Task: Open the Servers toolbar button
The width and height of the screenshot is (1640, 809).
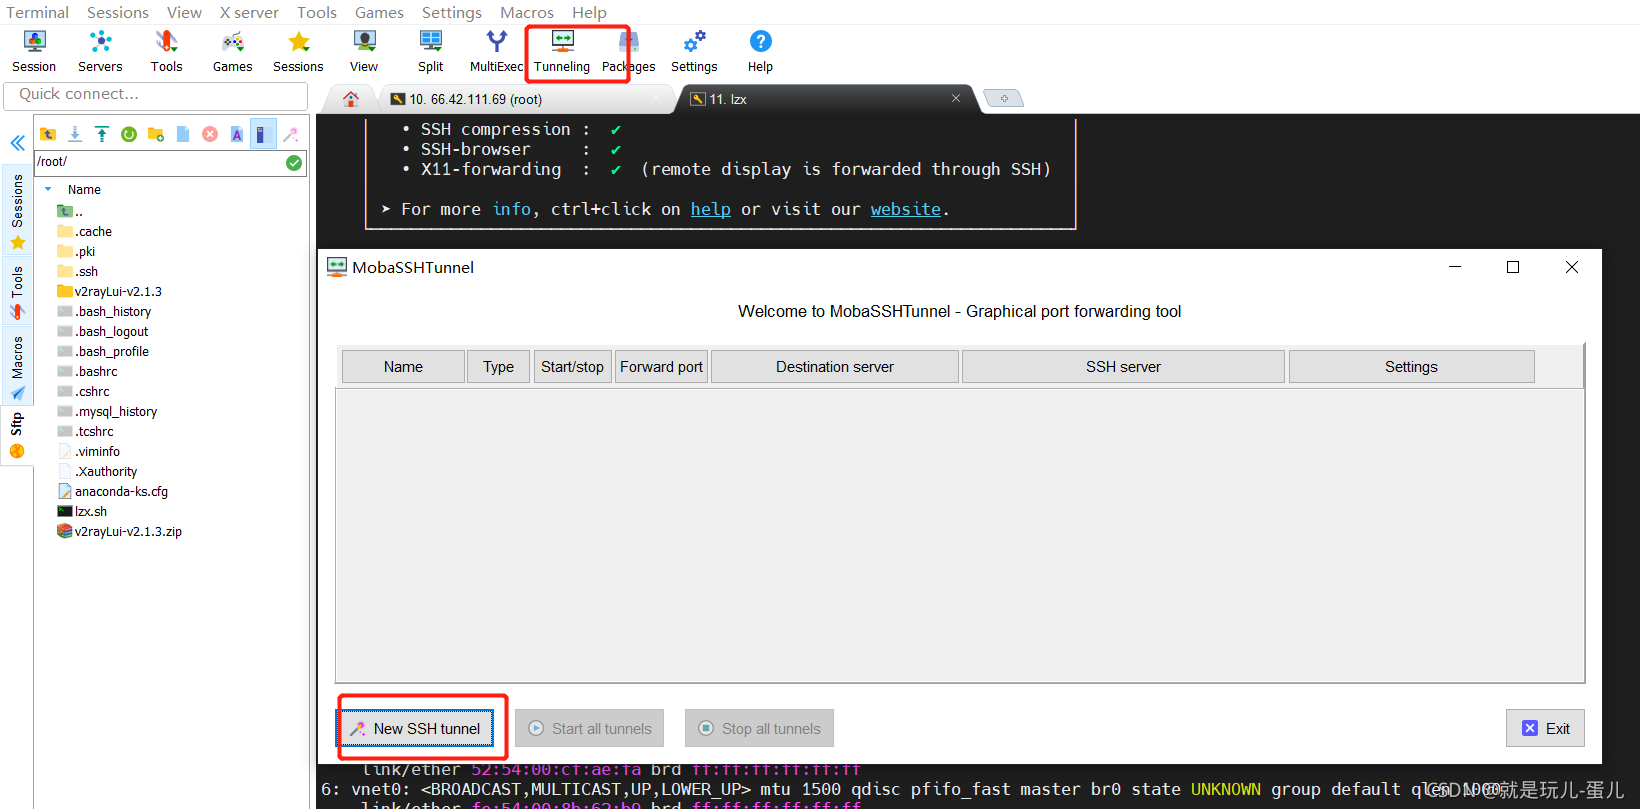Action: [100, 51]
